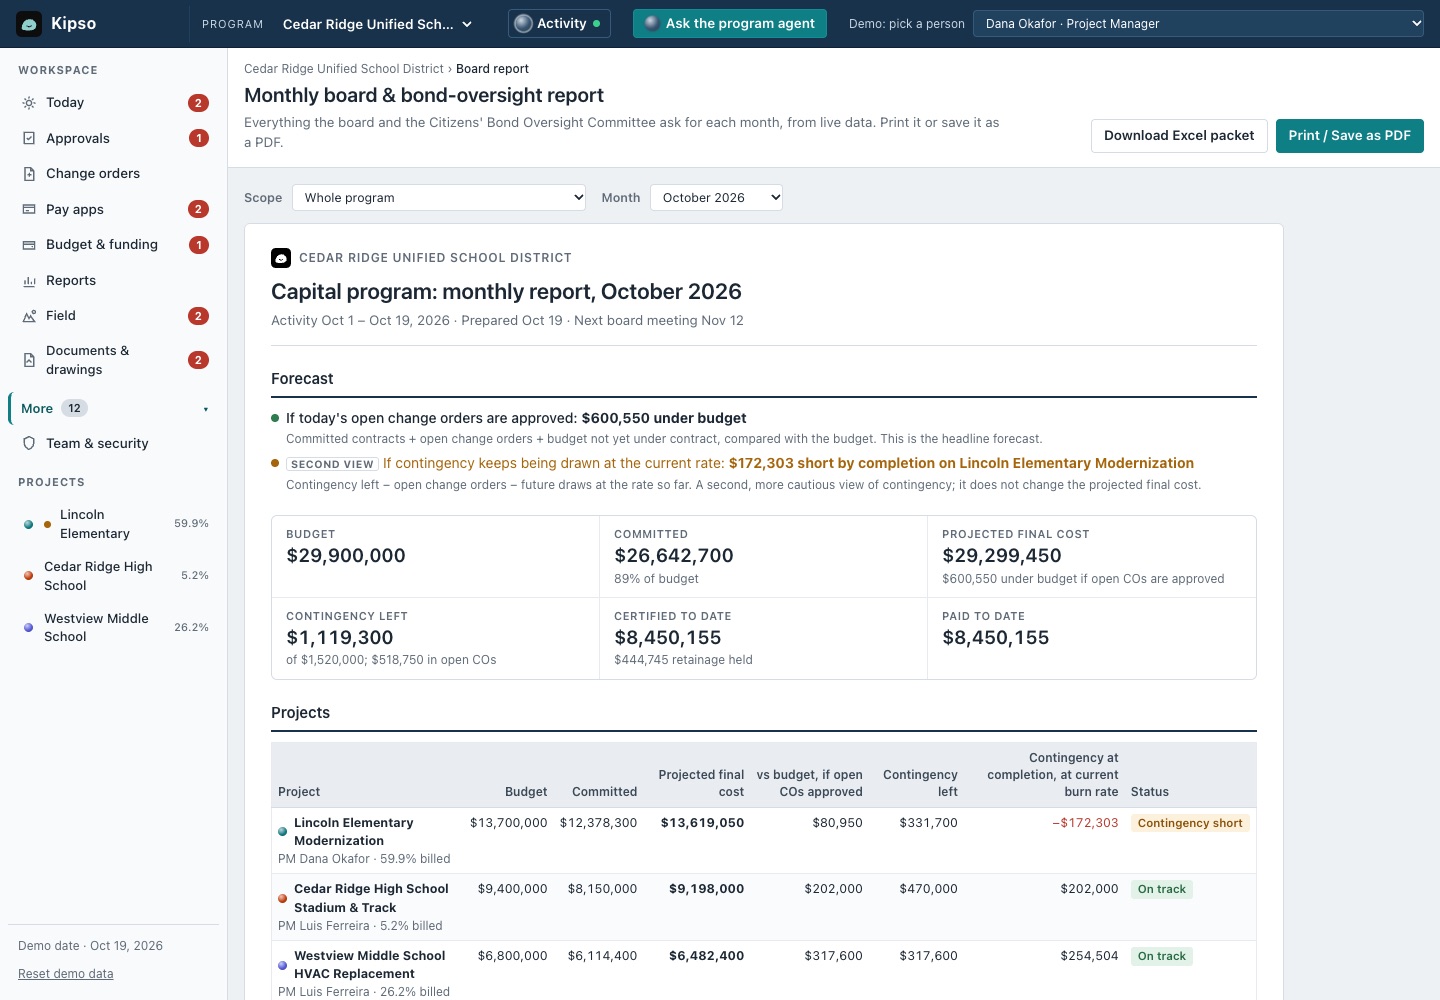Screen dimensions: 1440x1000
Task: Open Today via its sun icon
Action: click(29, 103)
